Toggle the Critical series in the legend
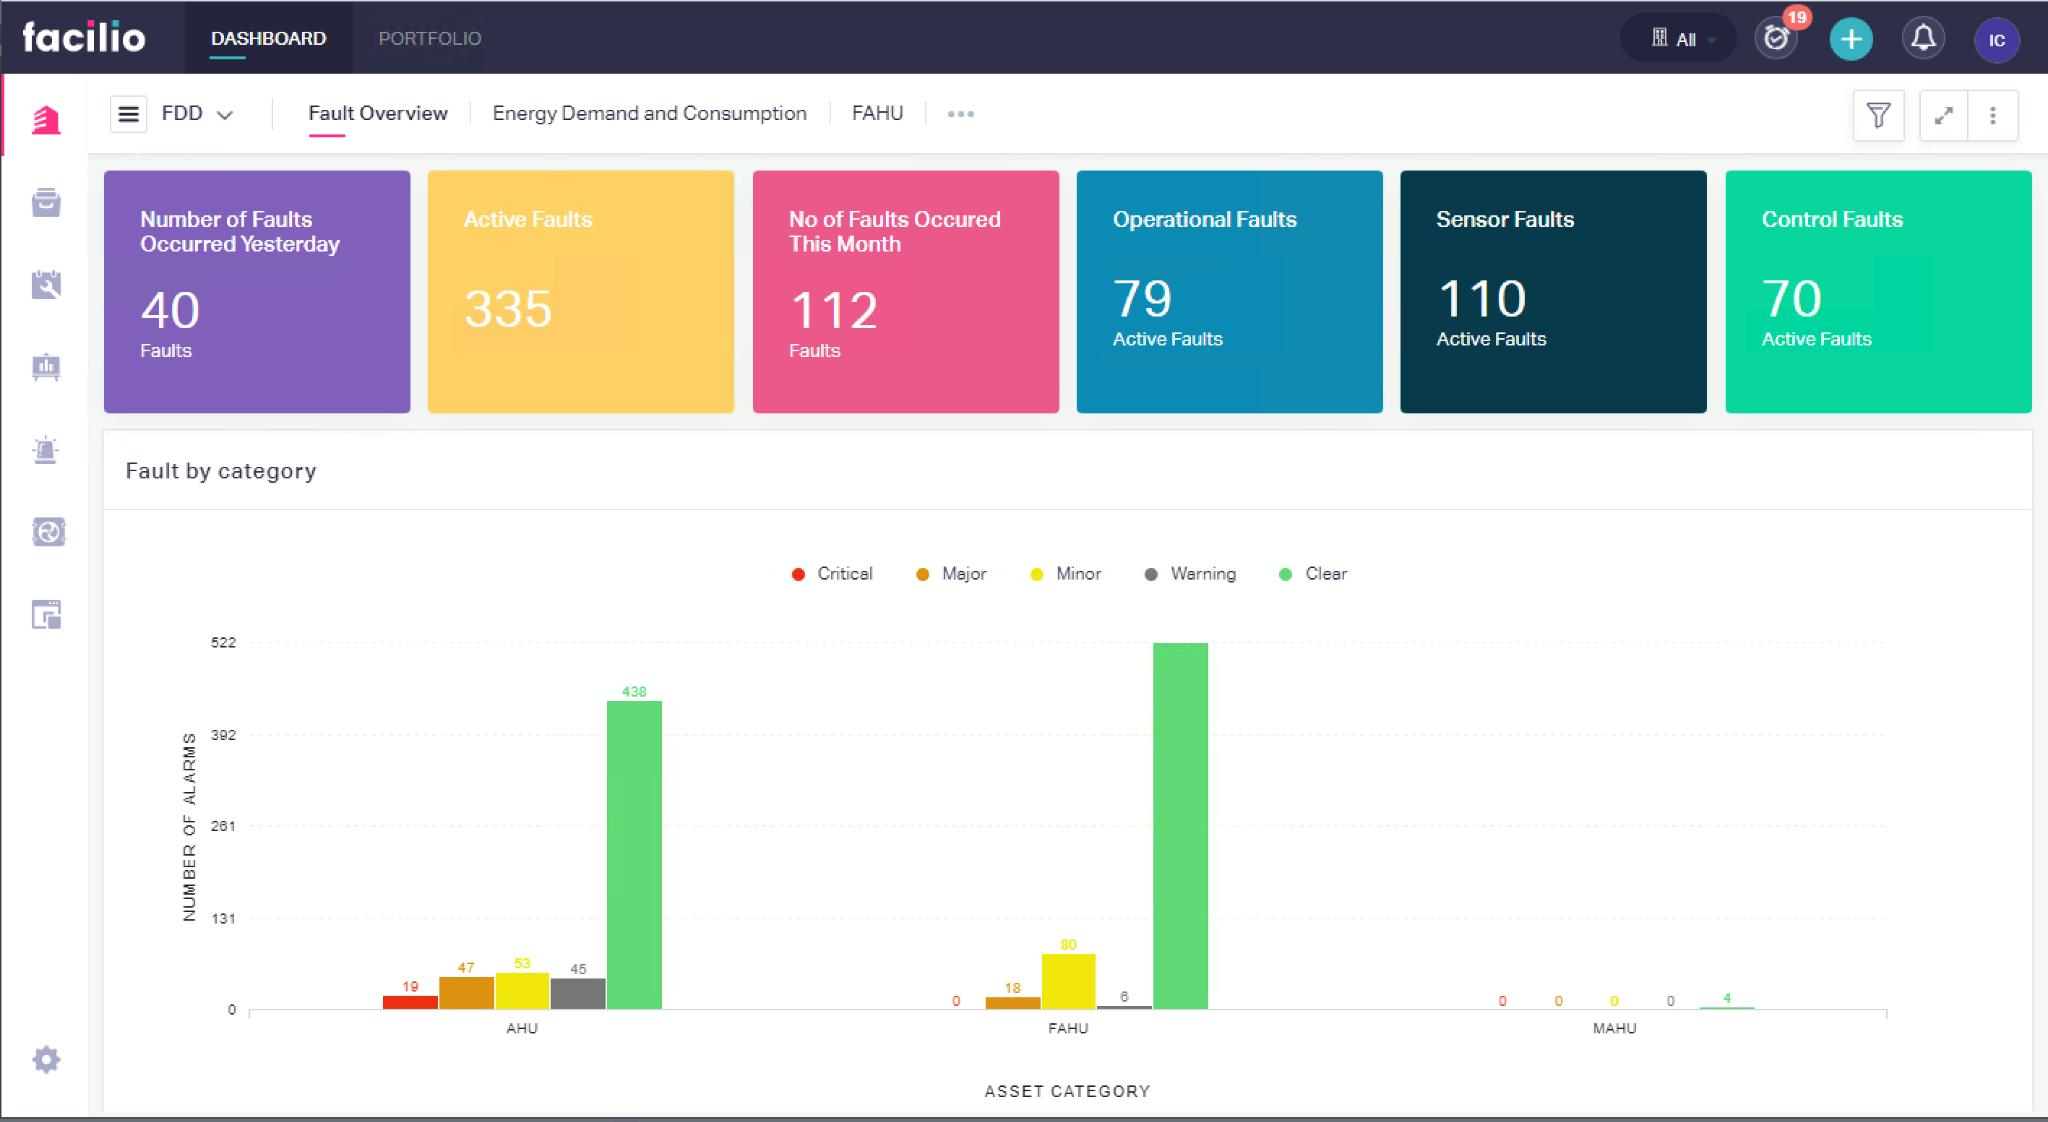The image size is (2048, 1122). pyautogui.click(x=832, y=574)
